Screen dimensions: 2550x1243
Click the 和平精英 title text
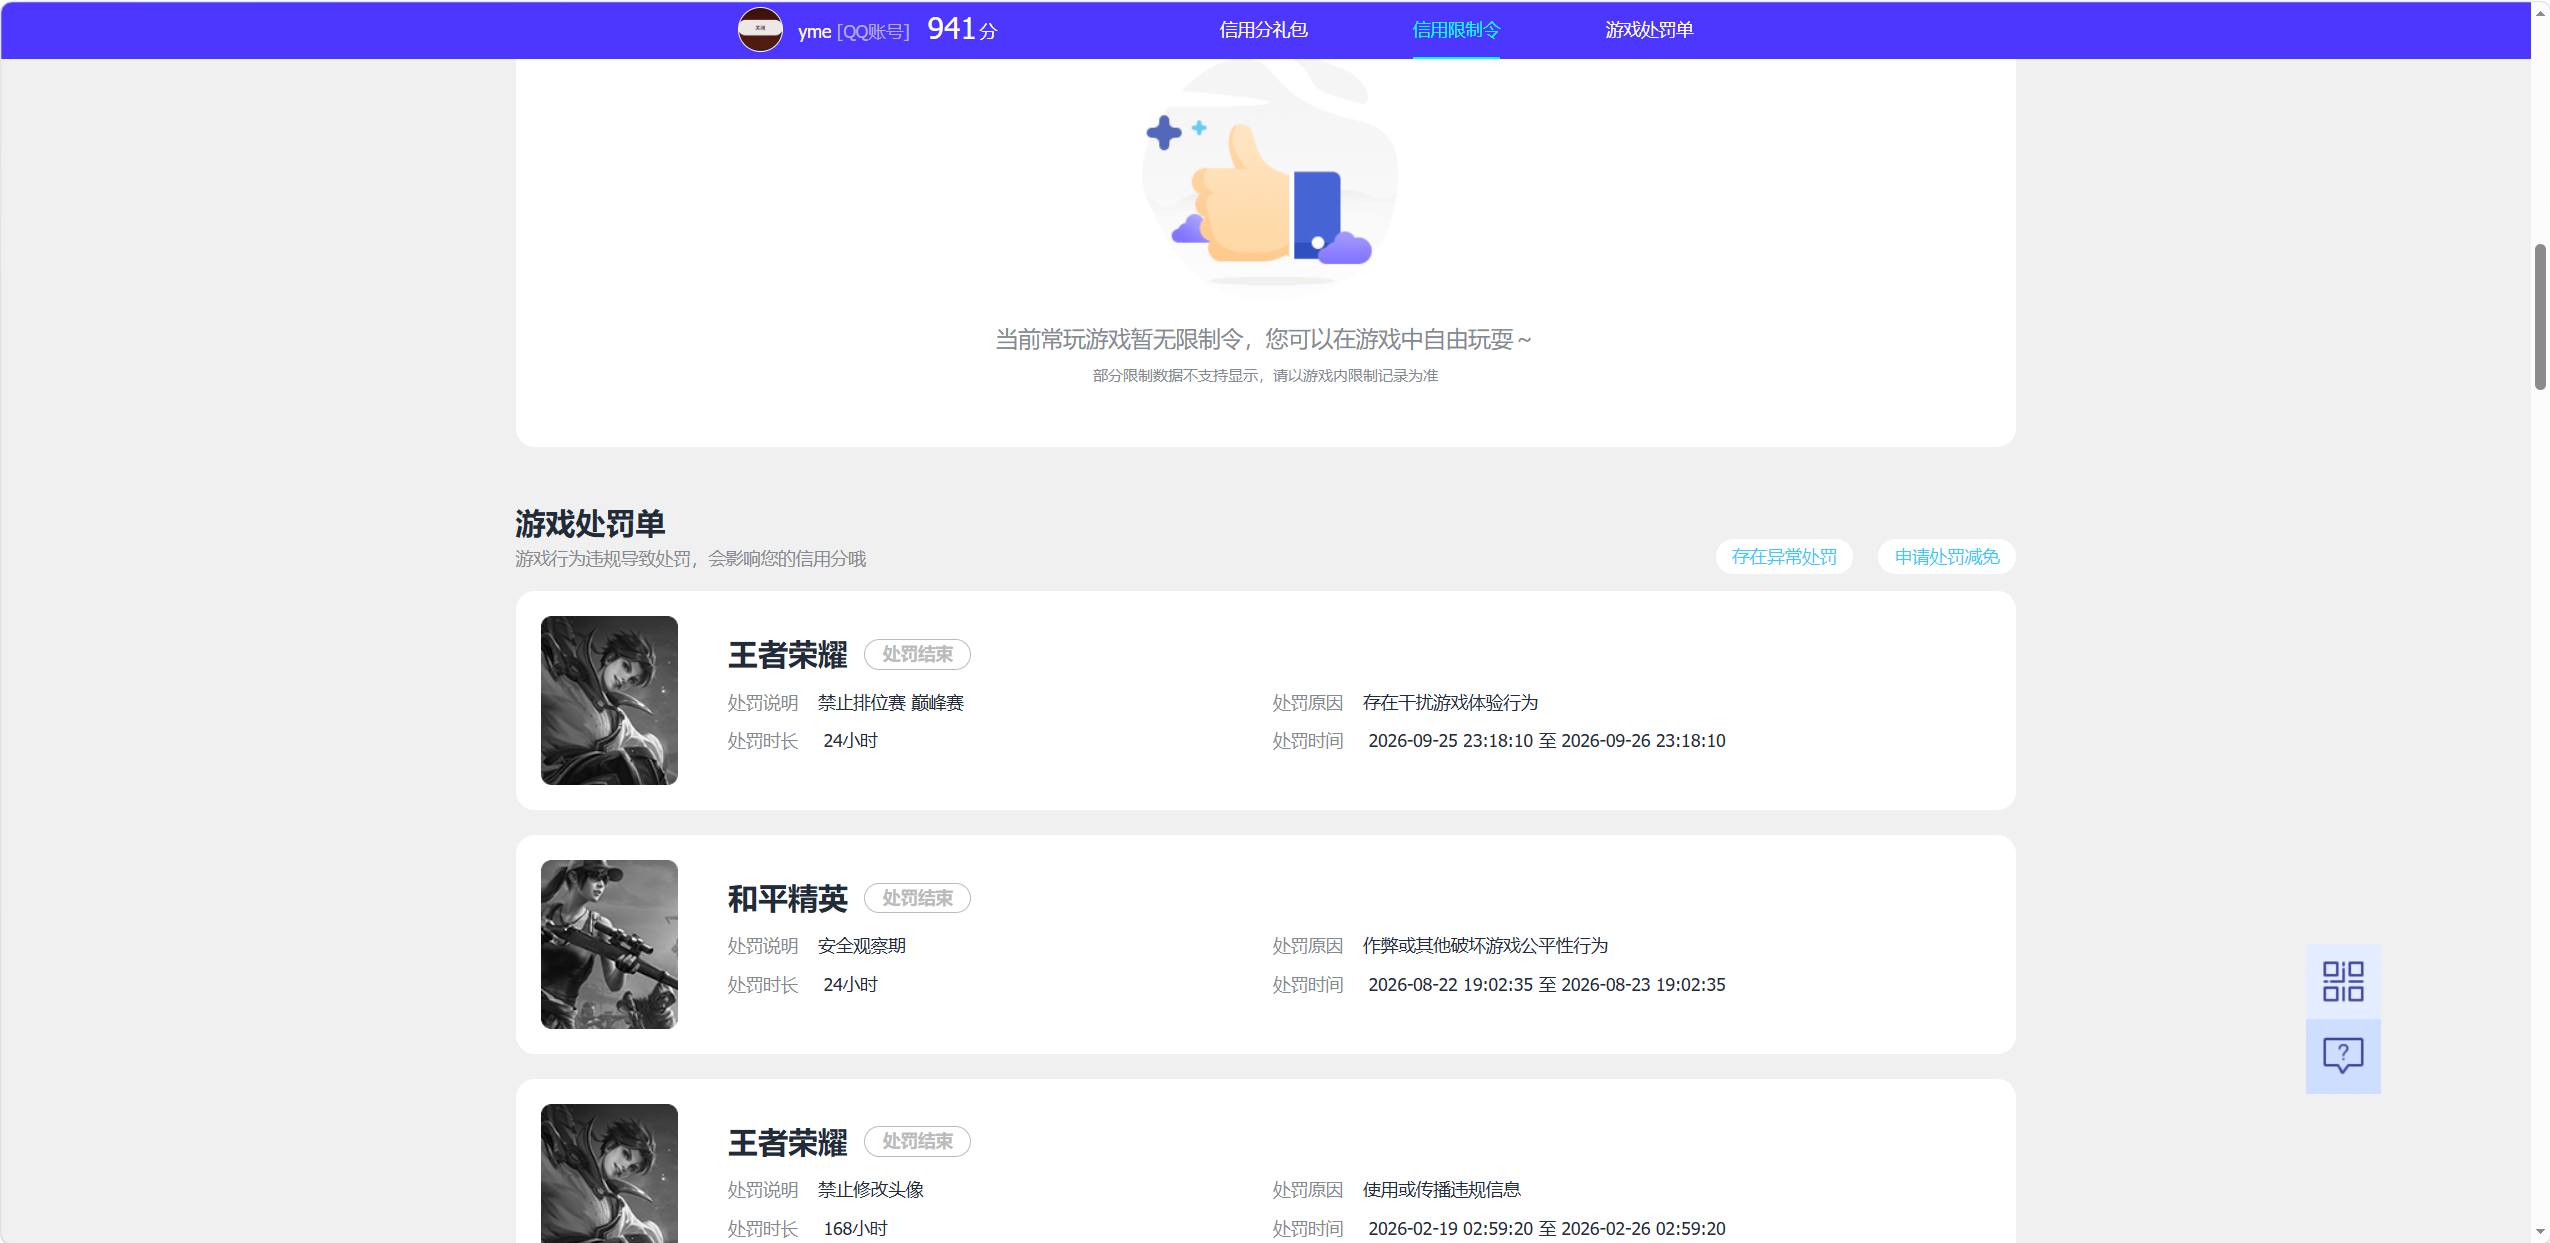tap(787, 899)
